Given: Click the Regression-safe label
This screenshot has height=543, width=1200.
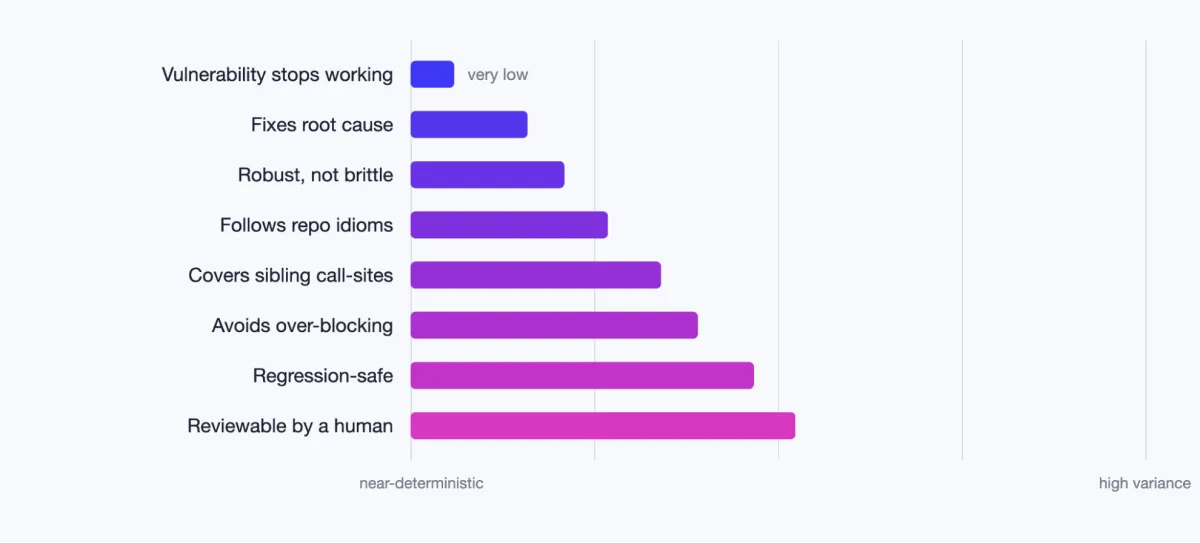Looking at the screenshot, I should point(323,376).
